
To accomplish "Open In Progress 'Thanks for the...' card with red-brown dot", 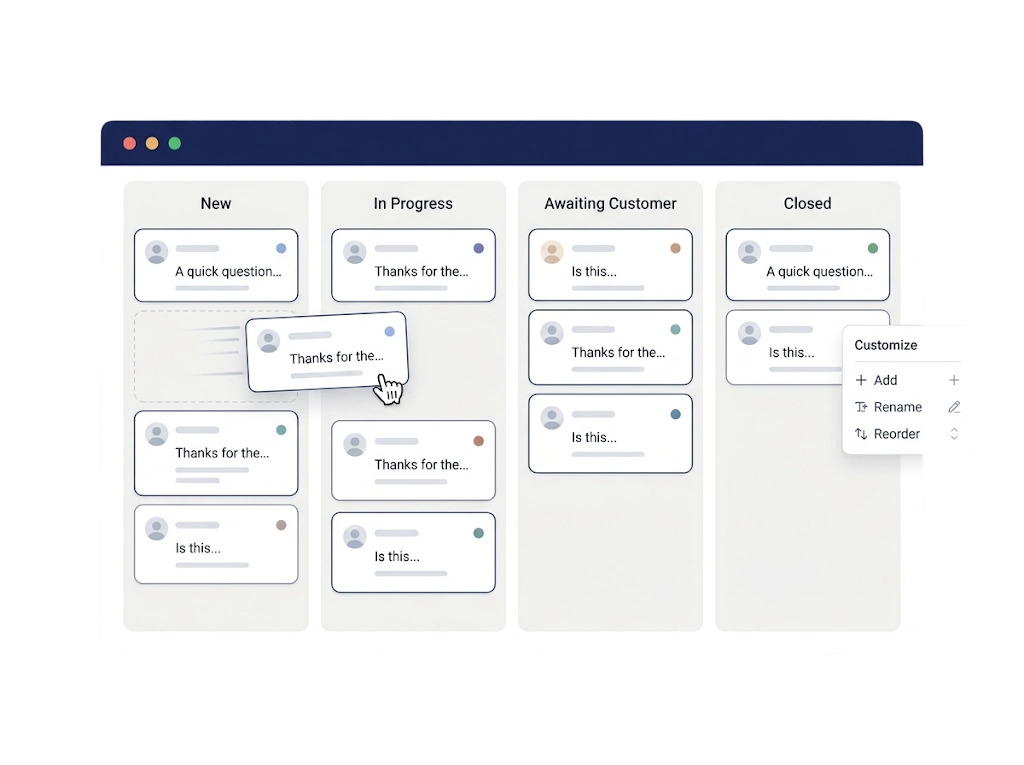I will [x=413, y=461].
